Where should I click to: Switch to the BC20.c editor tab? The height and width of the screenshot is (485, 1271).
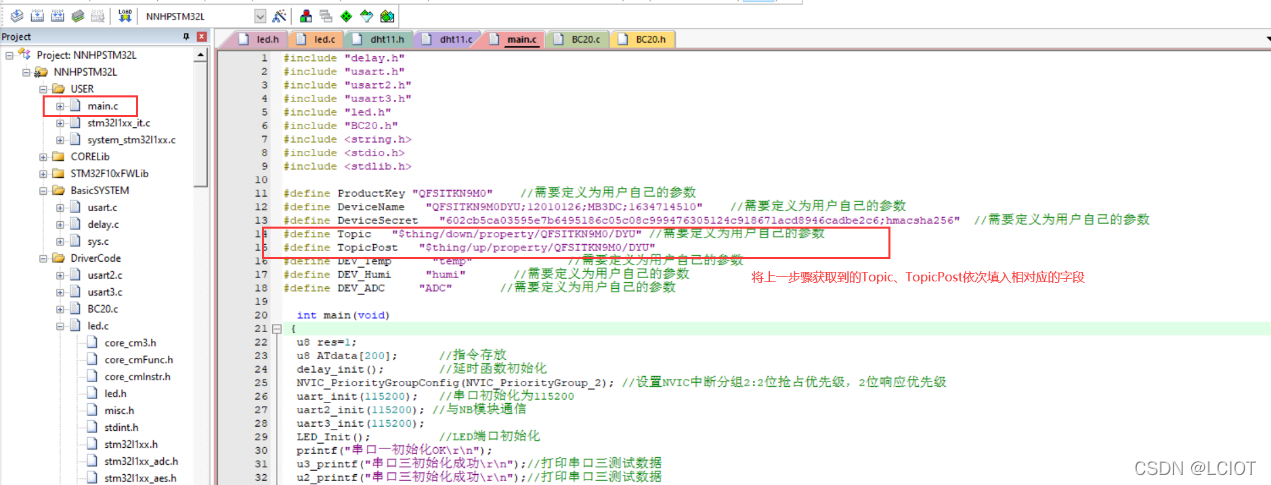coord(577,39)
